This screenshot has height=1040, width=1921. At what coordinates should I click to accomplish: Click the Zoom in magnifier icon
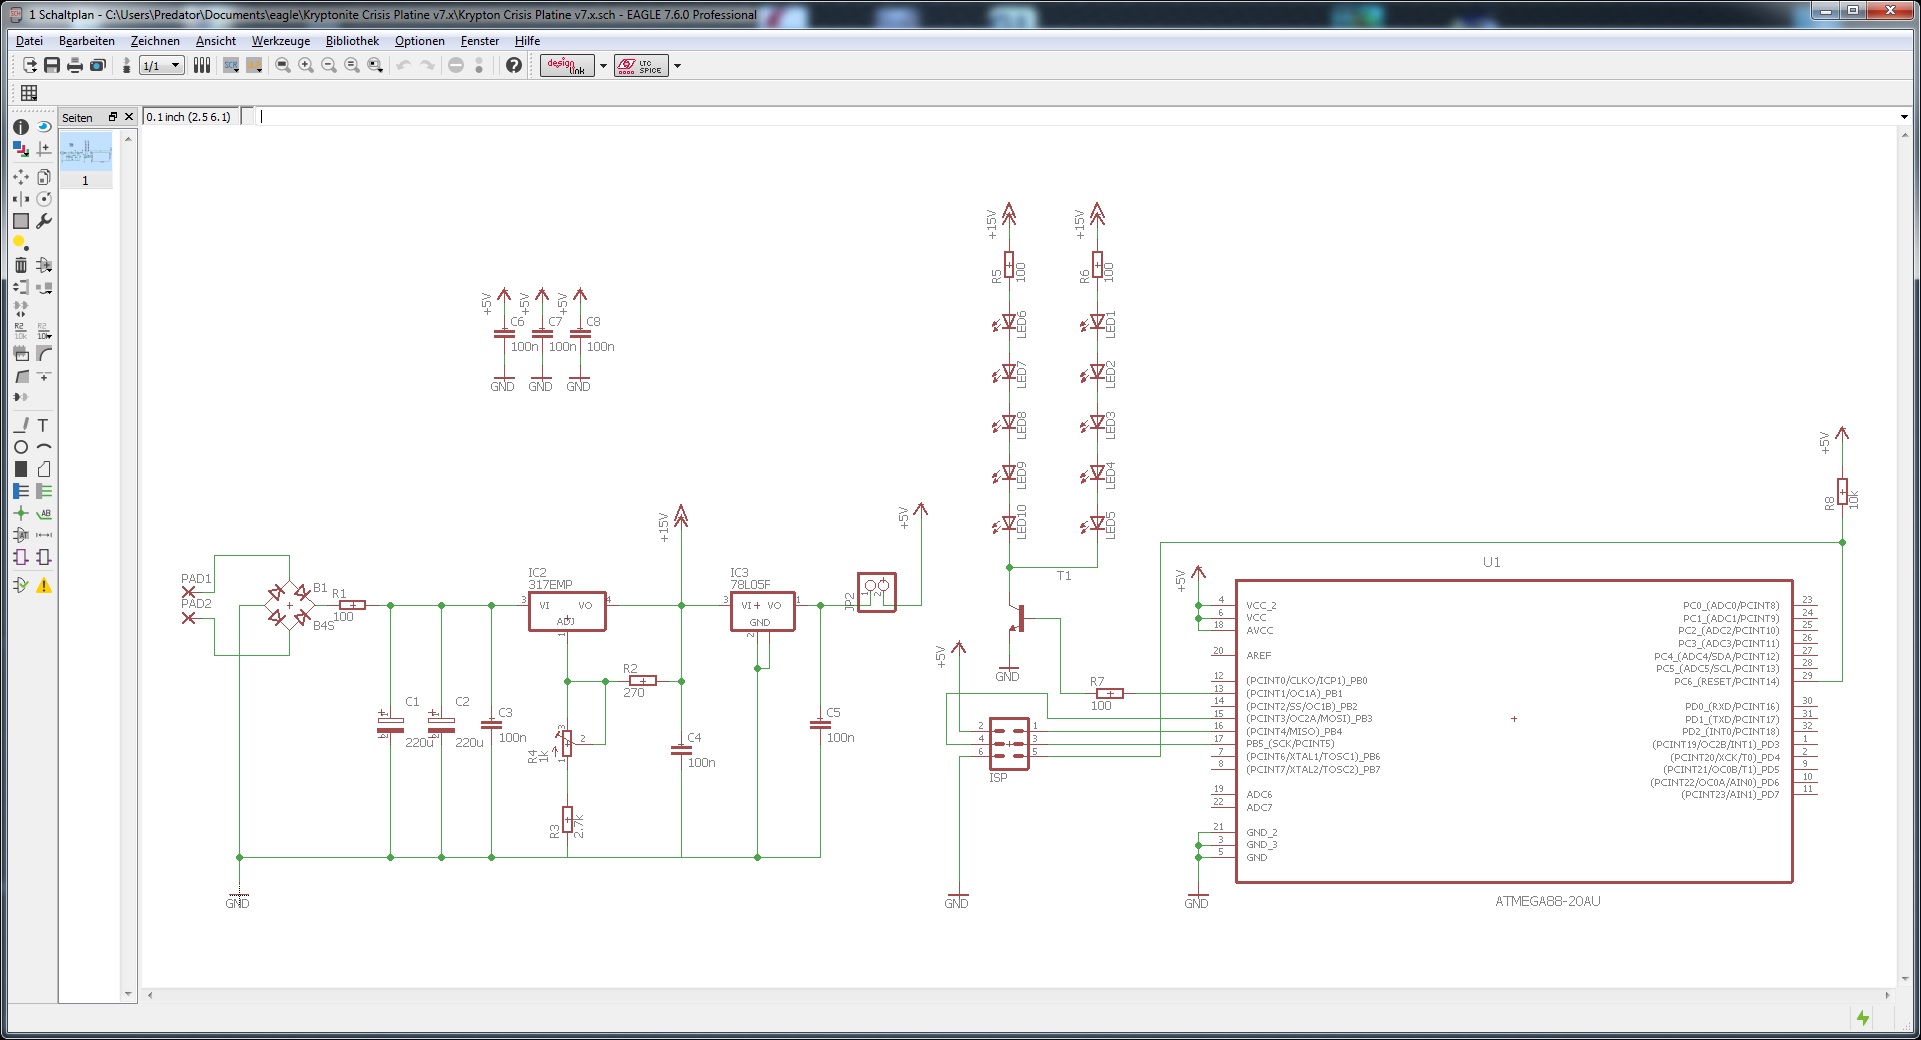tap(306, 65)
